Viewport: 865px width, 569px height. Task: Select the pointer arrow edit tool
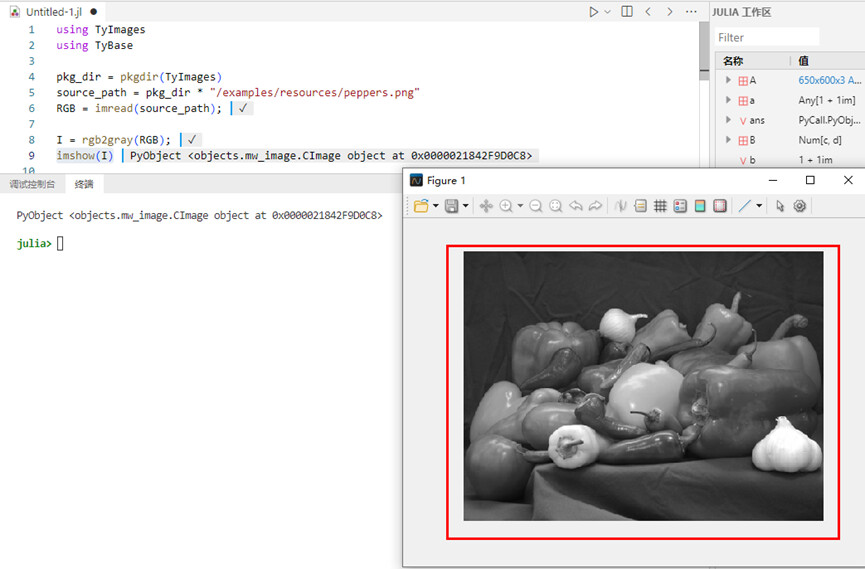click(779, 206)
